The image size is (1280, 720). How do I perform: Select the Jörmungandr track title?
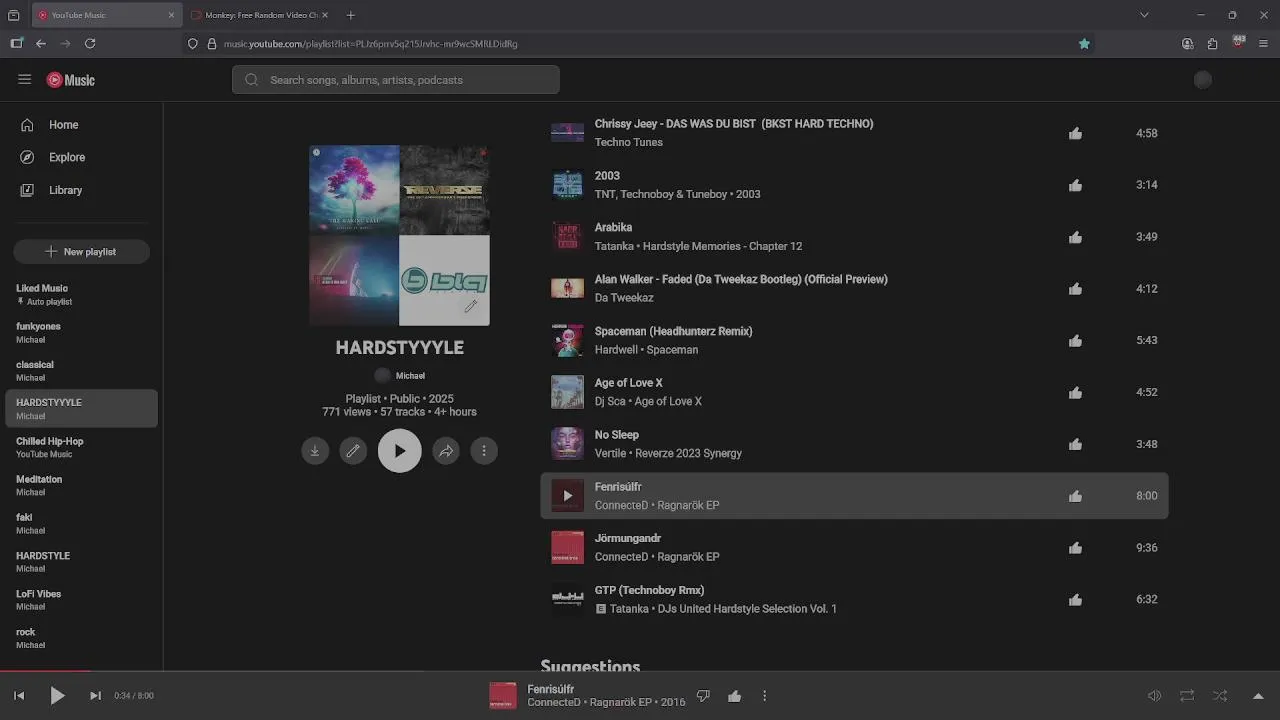click(628, 538)
